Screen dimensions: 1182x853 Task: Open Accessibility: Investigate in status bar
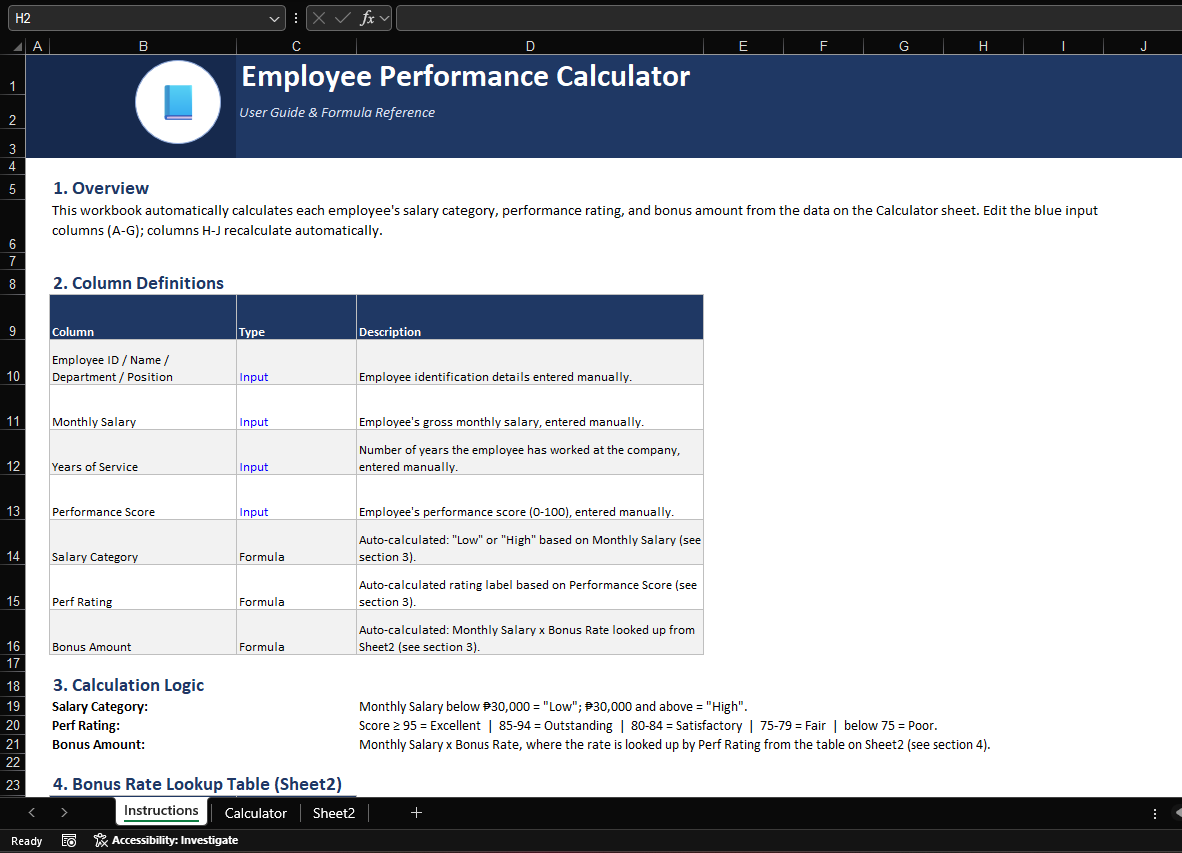pyautogui.click(x=166, y=840)
